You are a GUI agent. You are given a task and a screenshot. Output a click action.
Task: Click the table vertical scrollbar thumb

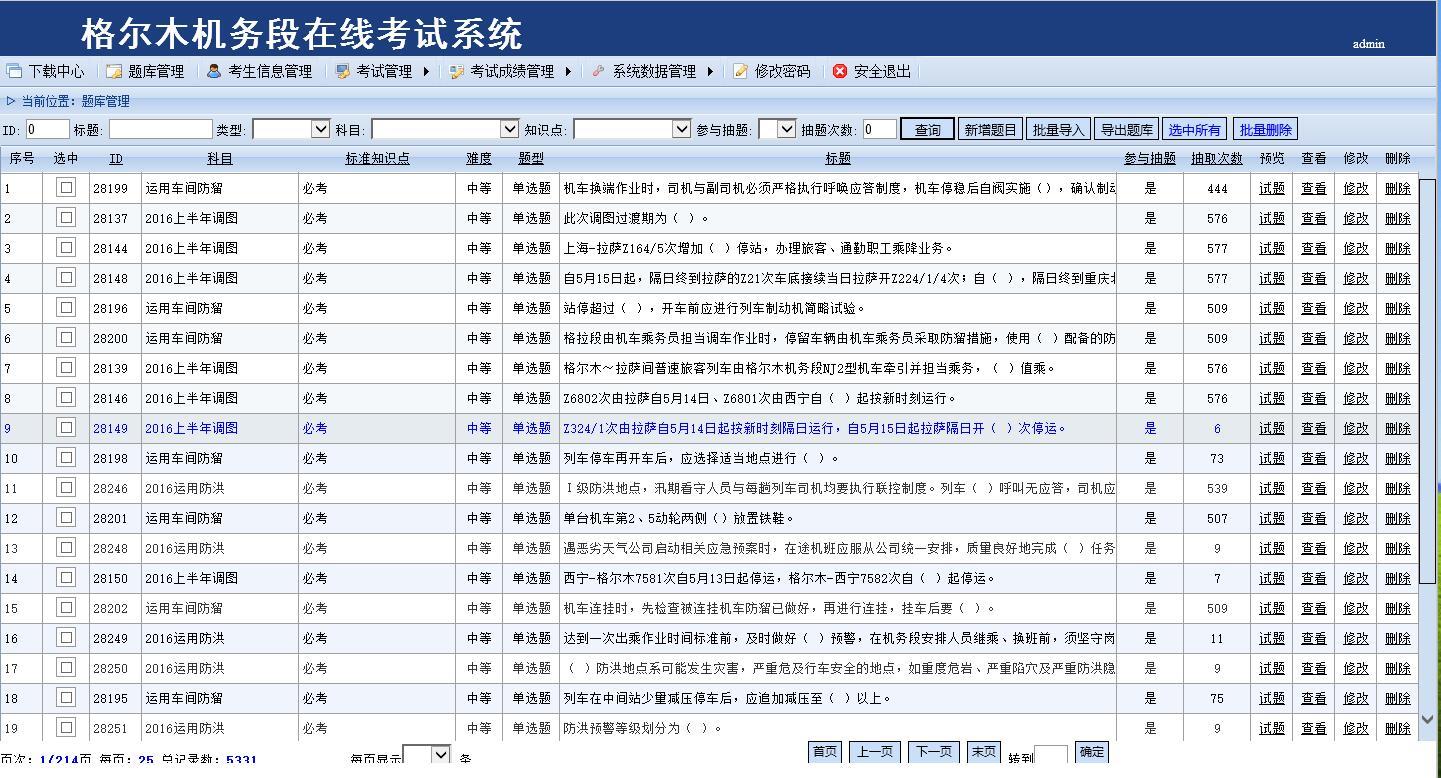click(x=1428, y=382)
